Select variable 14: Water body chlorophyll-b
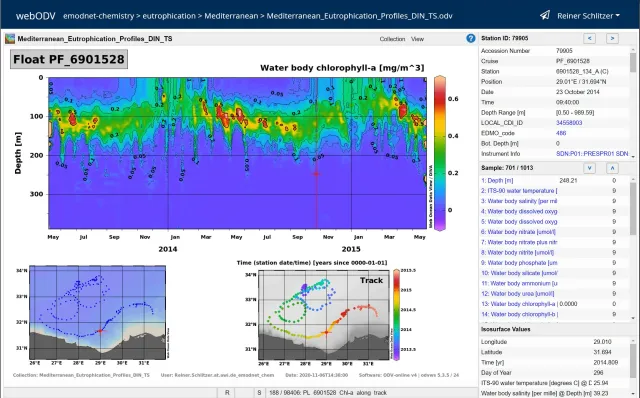 click(519, 314)
